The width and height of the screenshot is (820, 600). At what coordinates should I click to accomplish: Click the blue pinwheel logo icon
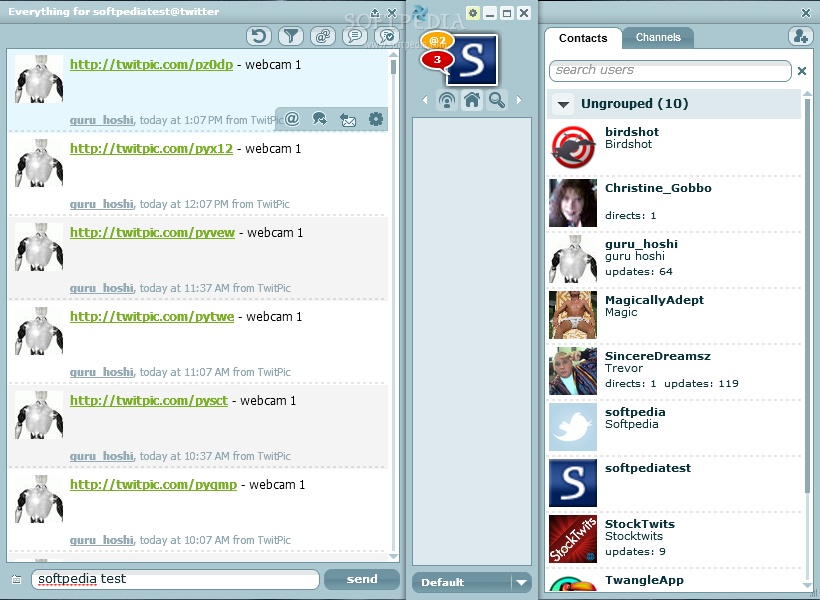point(420,13)
